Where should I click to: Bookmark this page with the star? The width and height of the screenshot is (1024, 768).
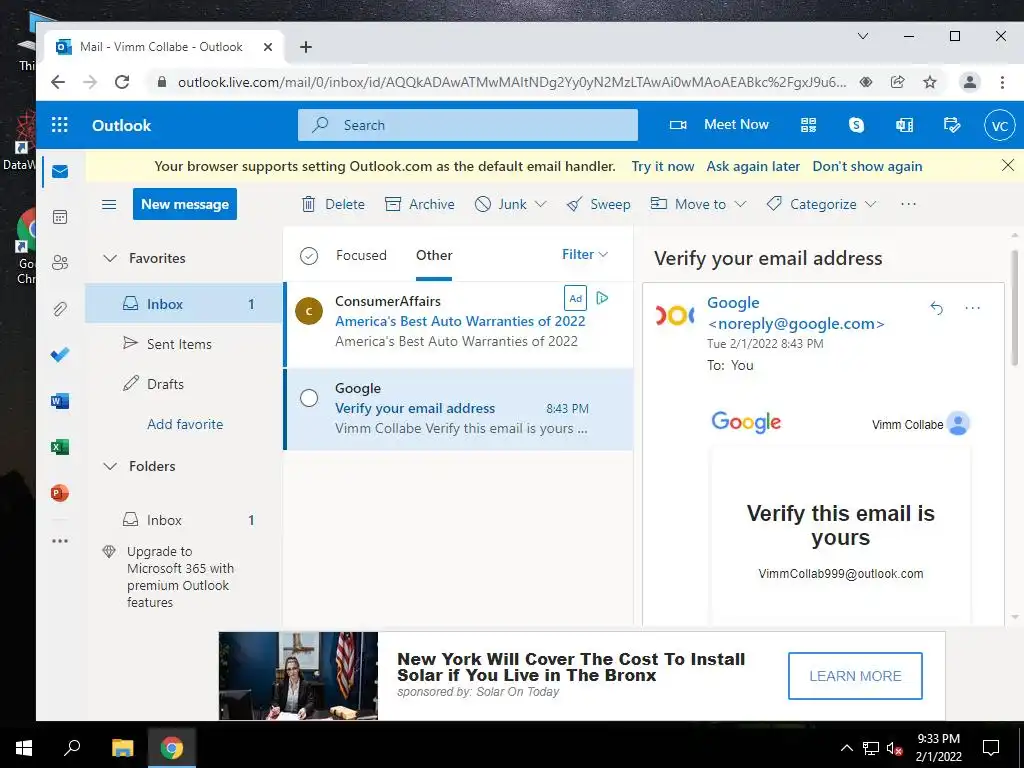click(x=930, y=82)
